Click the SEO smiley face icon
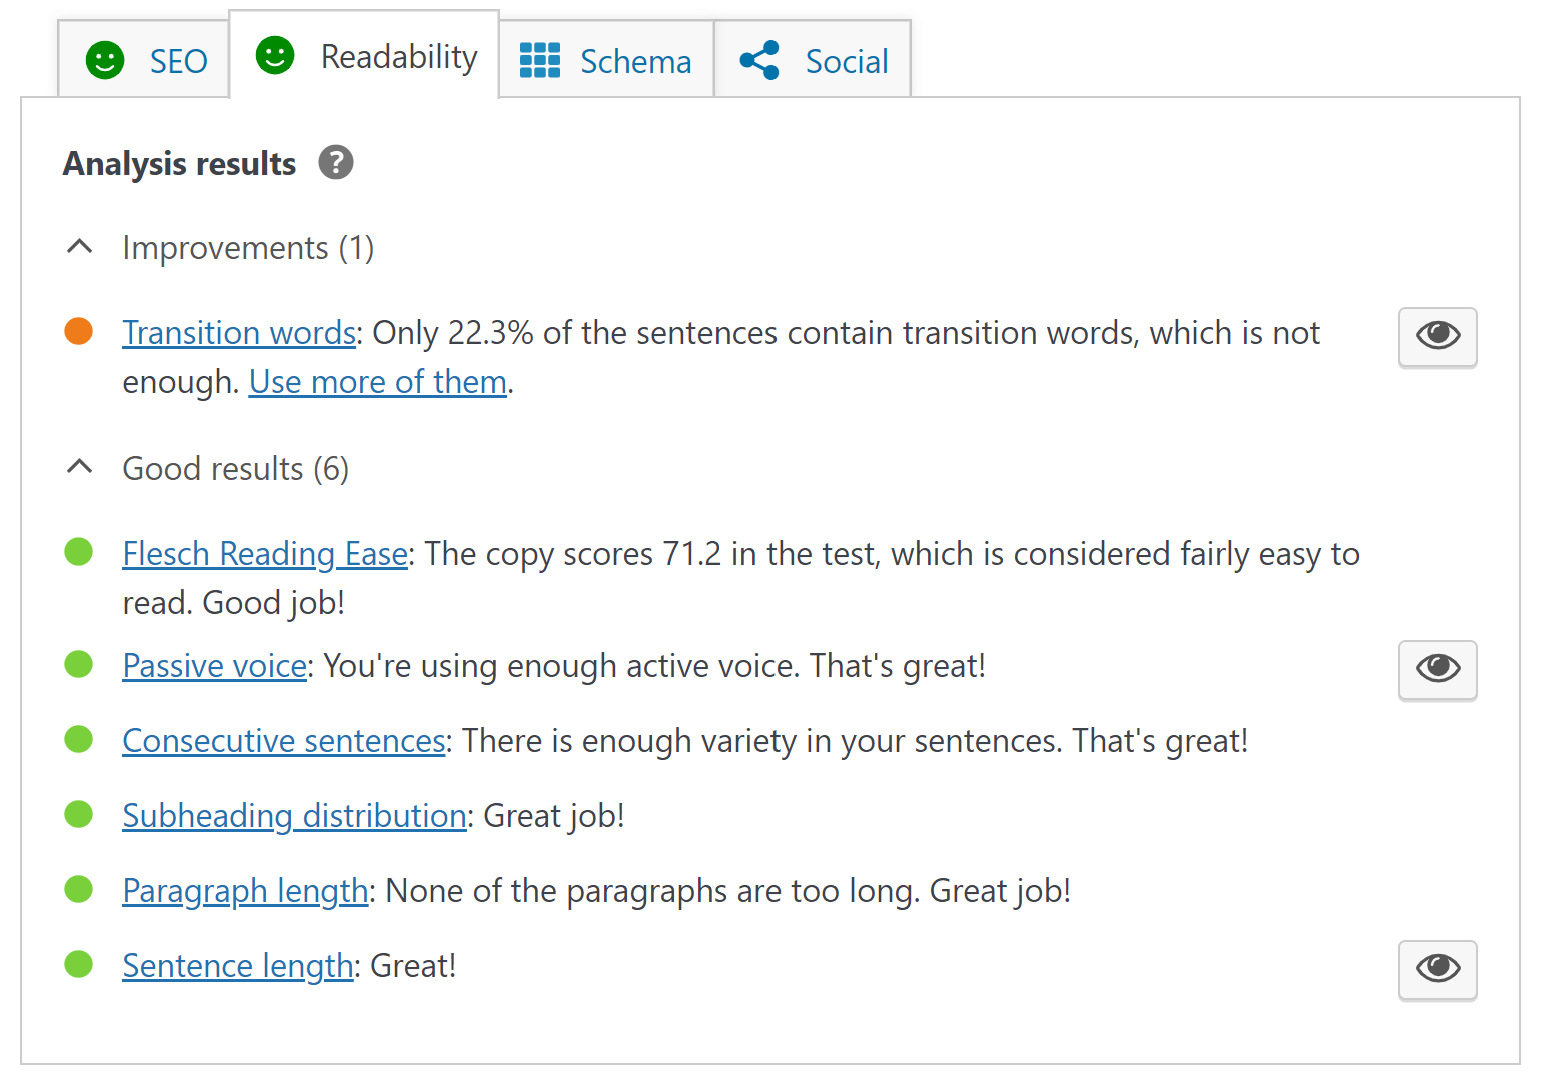The width and height of the screenshot is (1545, 1080). (105, 60)
